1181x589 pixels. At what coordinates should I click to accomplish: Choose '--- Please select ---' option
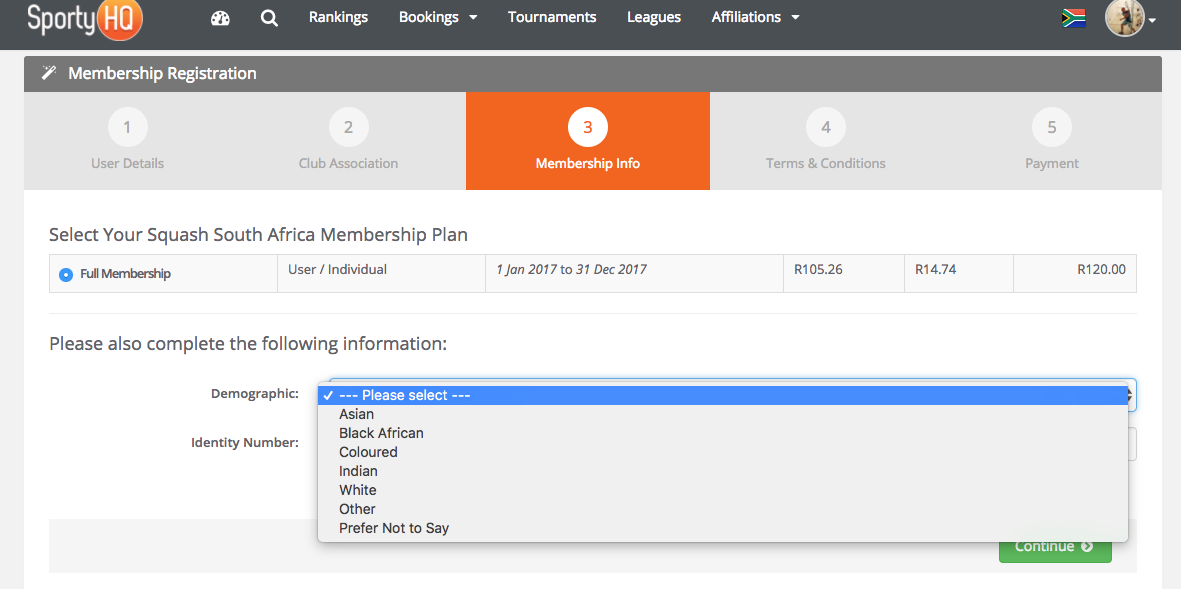(x=723, y=395)
